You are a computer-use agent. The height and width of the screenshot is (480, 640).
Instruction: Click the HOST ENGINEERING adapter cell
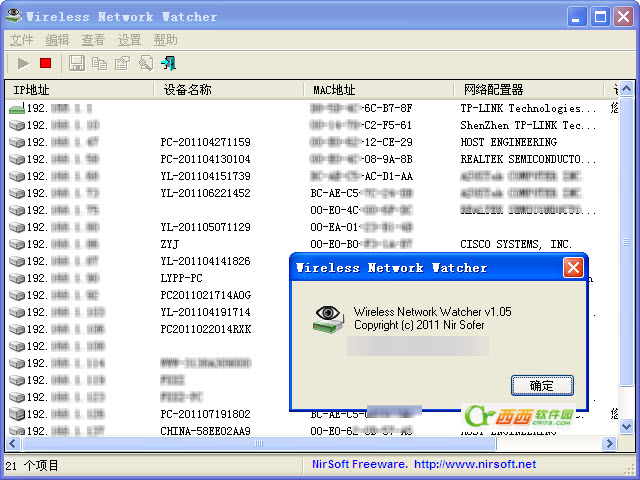coord(509,142)
